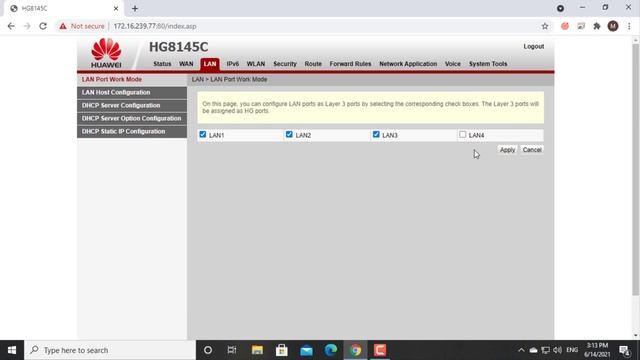The width and height of the screenshot is (640, 360).
Task: Log out via Logout link
Action: click(x=533, y=47)
